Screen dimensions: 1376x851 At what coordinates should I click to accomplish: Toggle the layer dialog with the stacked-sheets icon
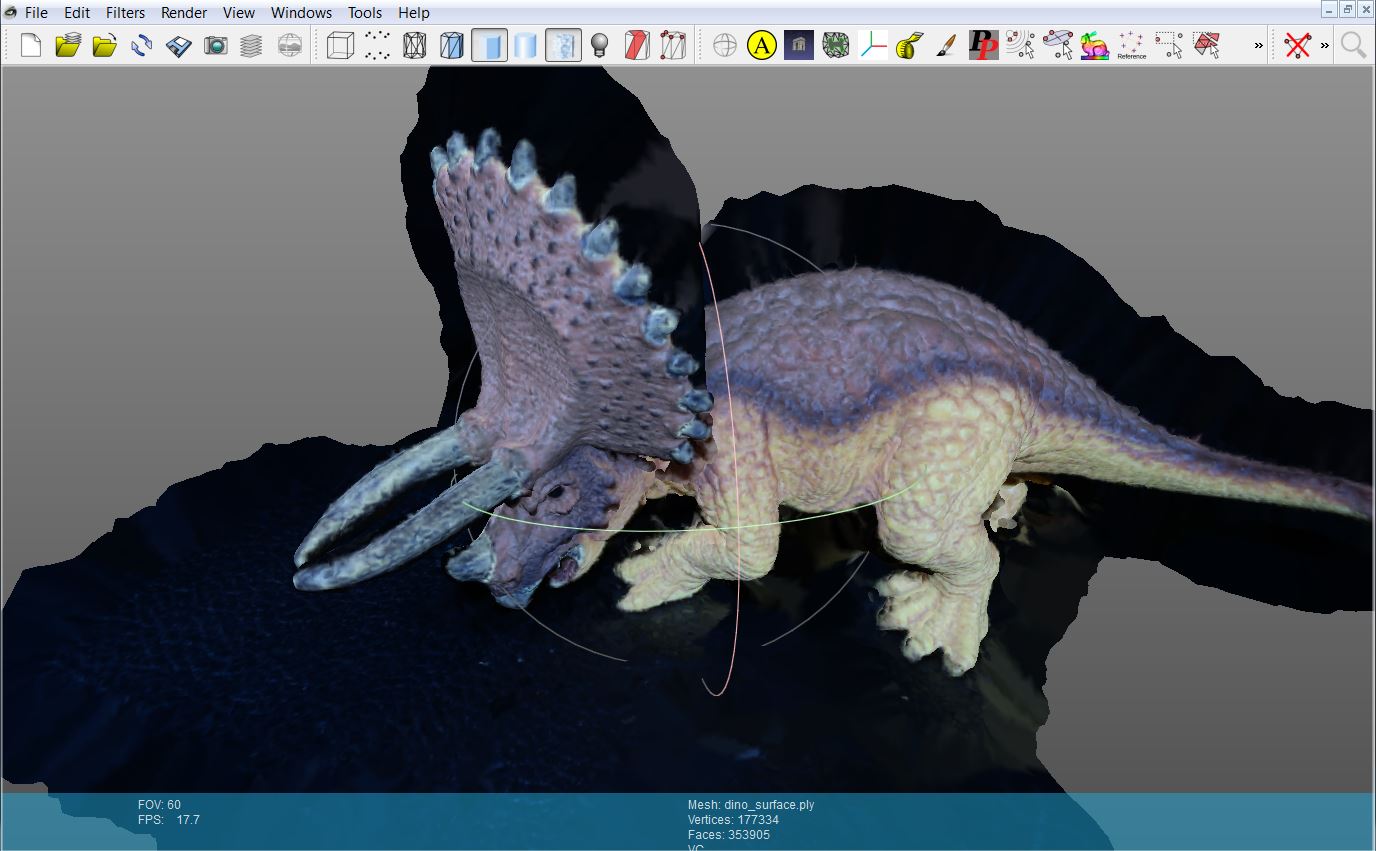point(253,45)
